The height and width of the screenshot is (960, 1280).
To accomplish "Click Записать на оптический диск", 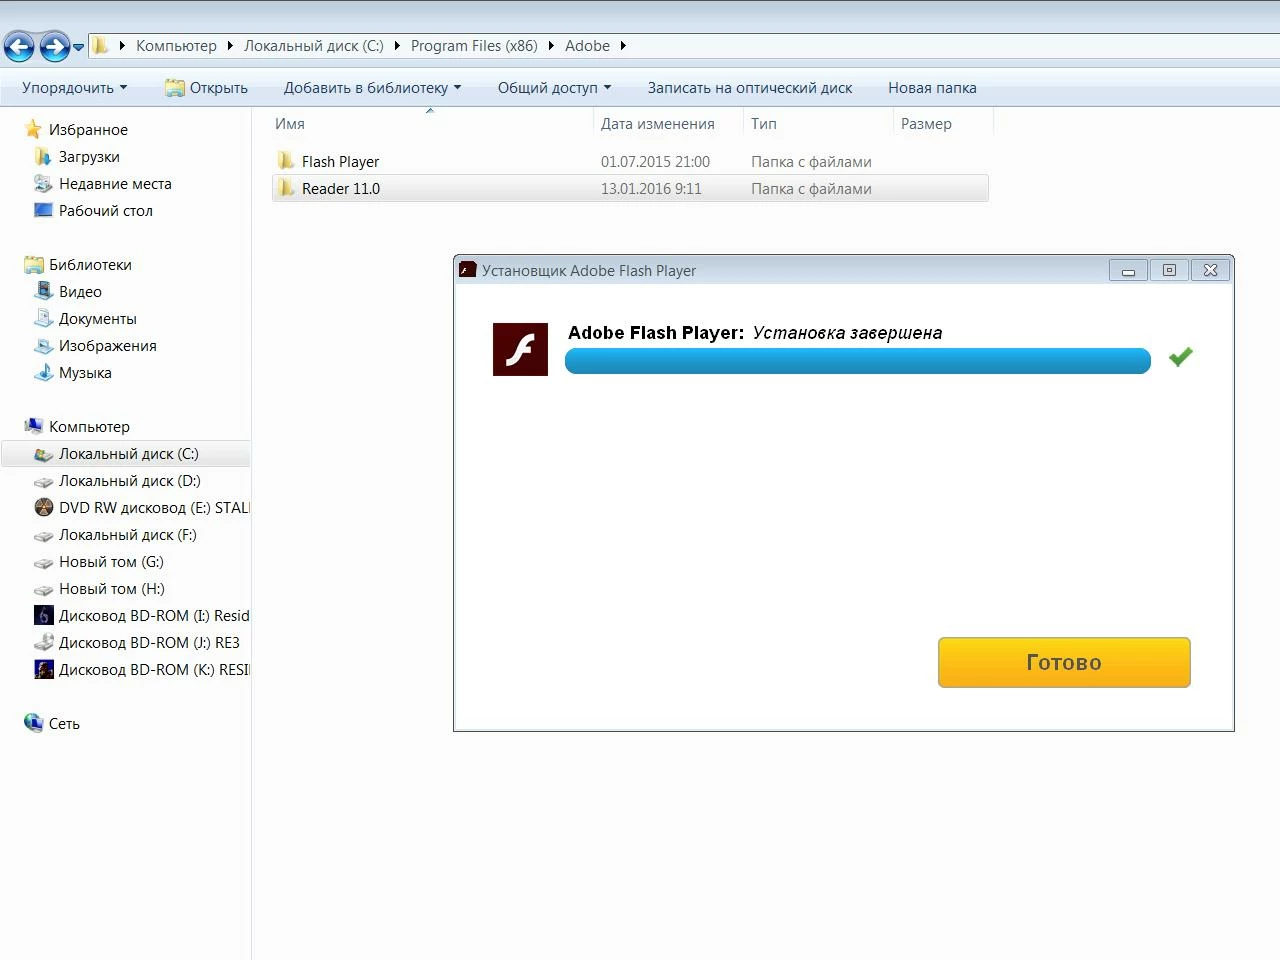I will coord(750,88).
